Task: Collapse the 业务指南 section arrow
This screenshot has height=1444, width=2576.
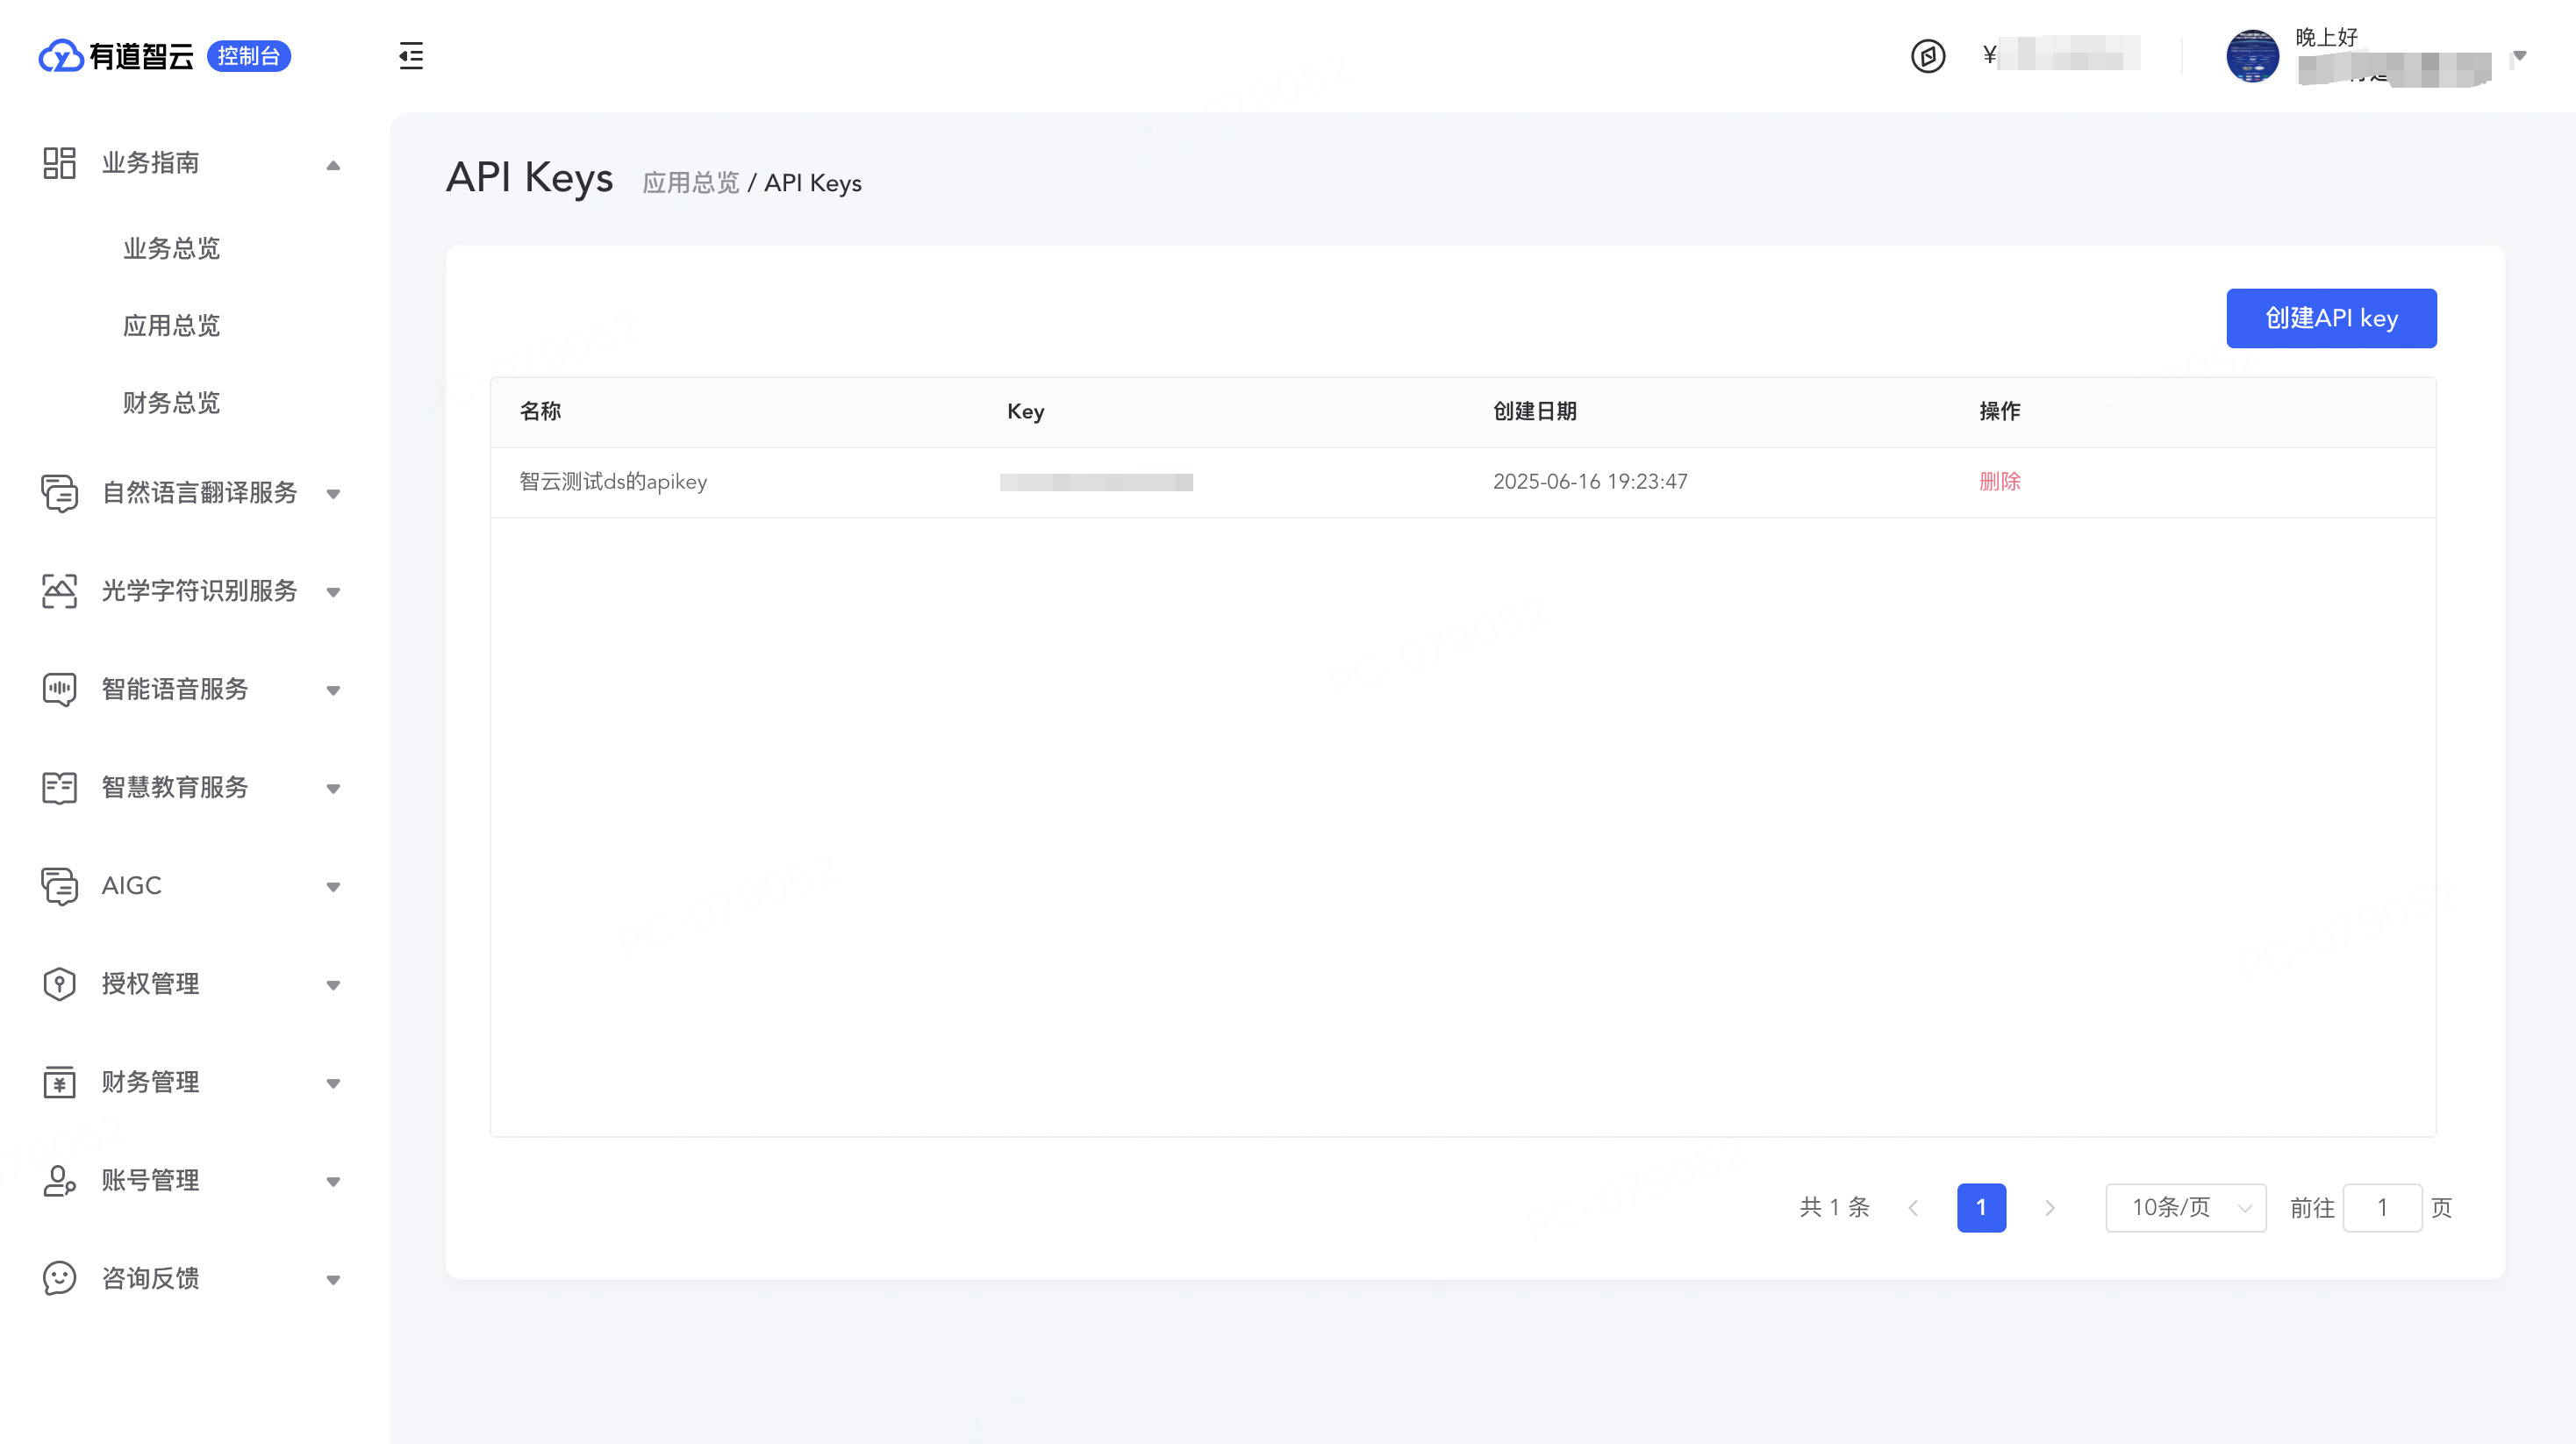Action: (333, 165)
